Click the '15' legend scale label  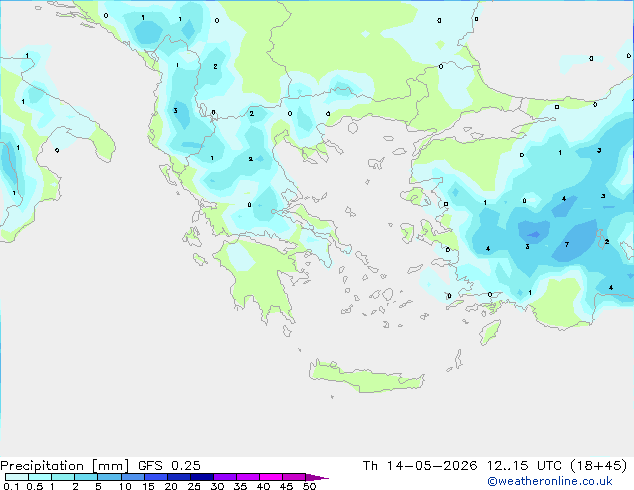point(148,486)
